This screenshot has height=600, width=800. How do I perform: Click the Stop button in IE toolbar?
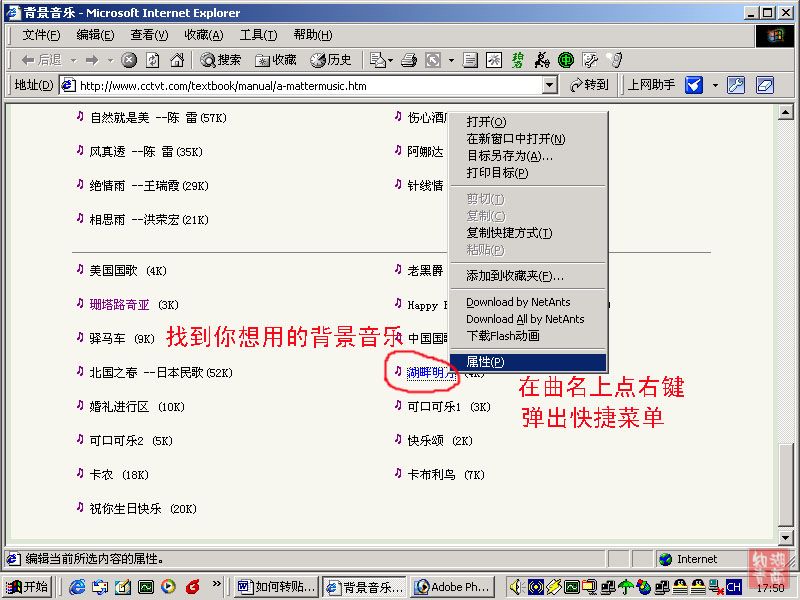[x=129, y=60]
